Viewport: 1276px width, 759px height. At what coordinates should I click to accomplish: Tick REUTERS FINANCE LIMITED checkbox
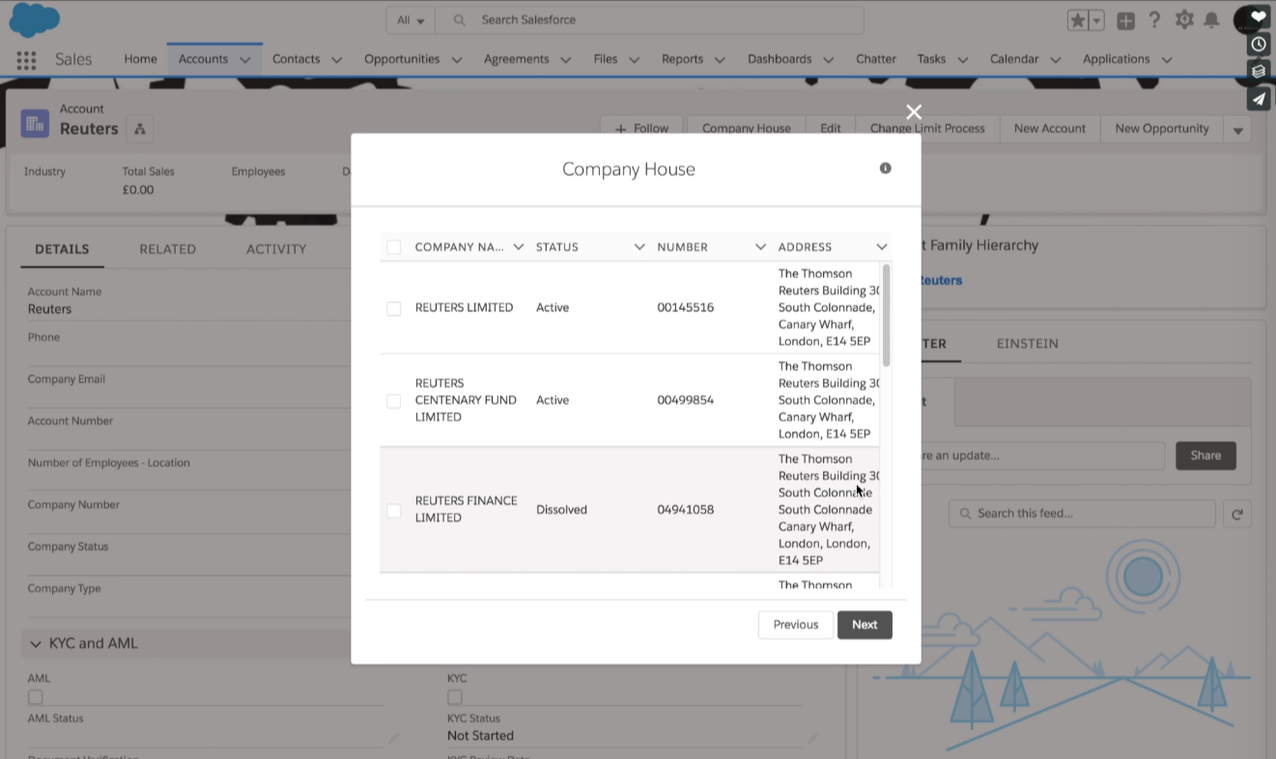pyautogui.click(x=394, y=511)
